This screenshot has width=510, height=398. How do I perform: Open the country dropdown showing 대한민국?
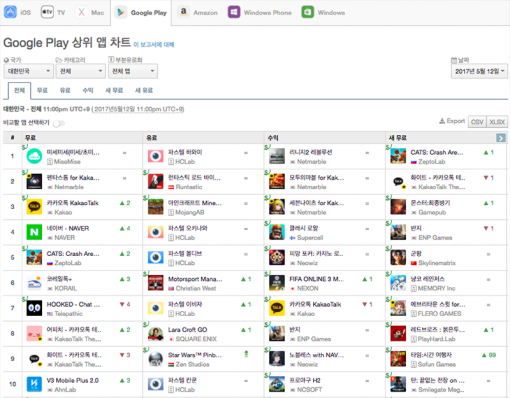(x=28, y=71)
